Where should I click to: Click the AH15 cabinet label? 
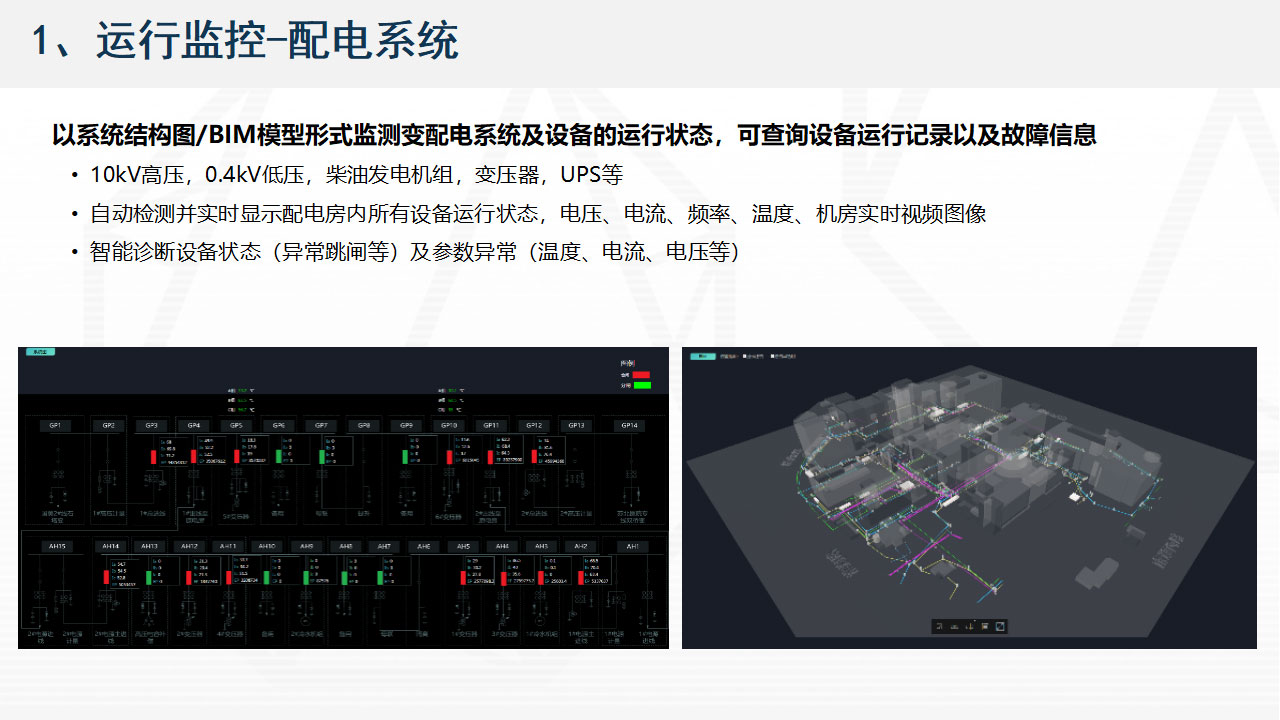coord(56,546)
